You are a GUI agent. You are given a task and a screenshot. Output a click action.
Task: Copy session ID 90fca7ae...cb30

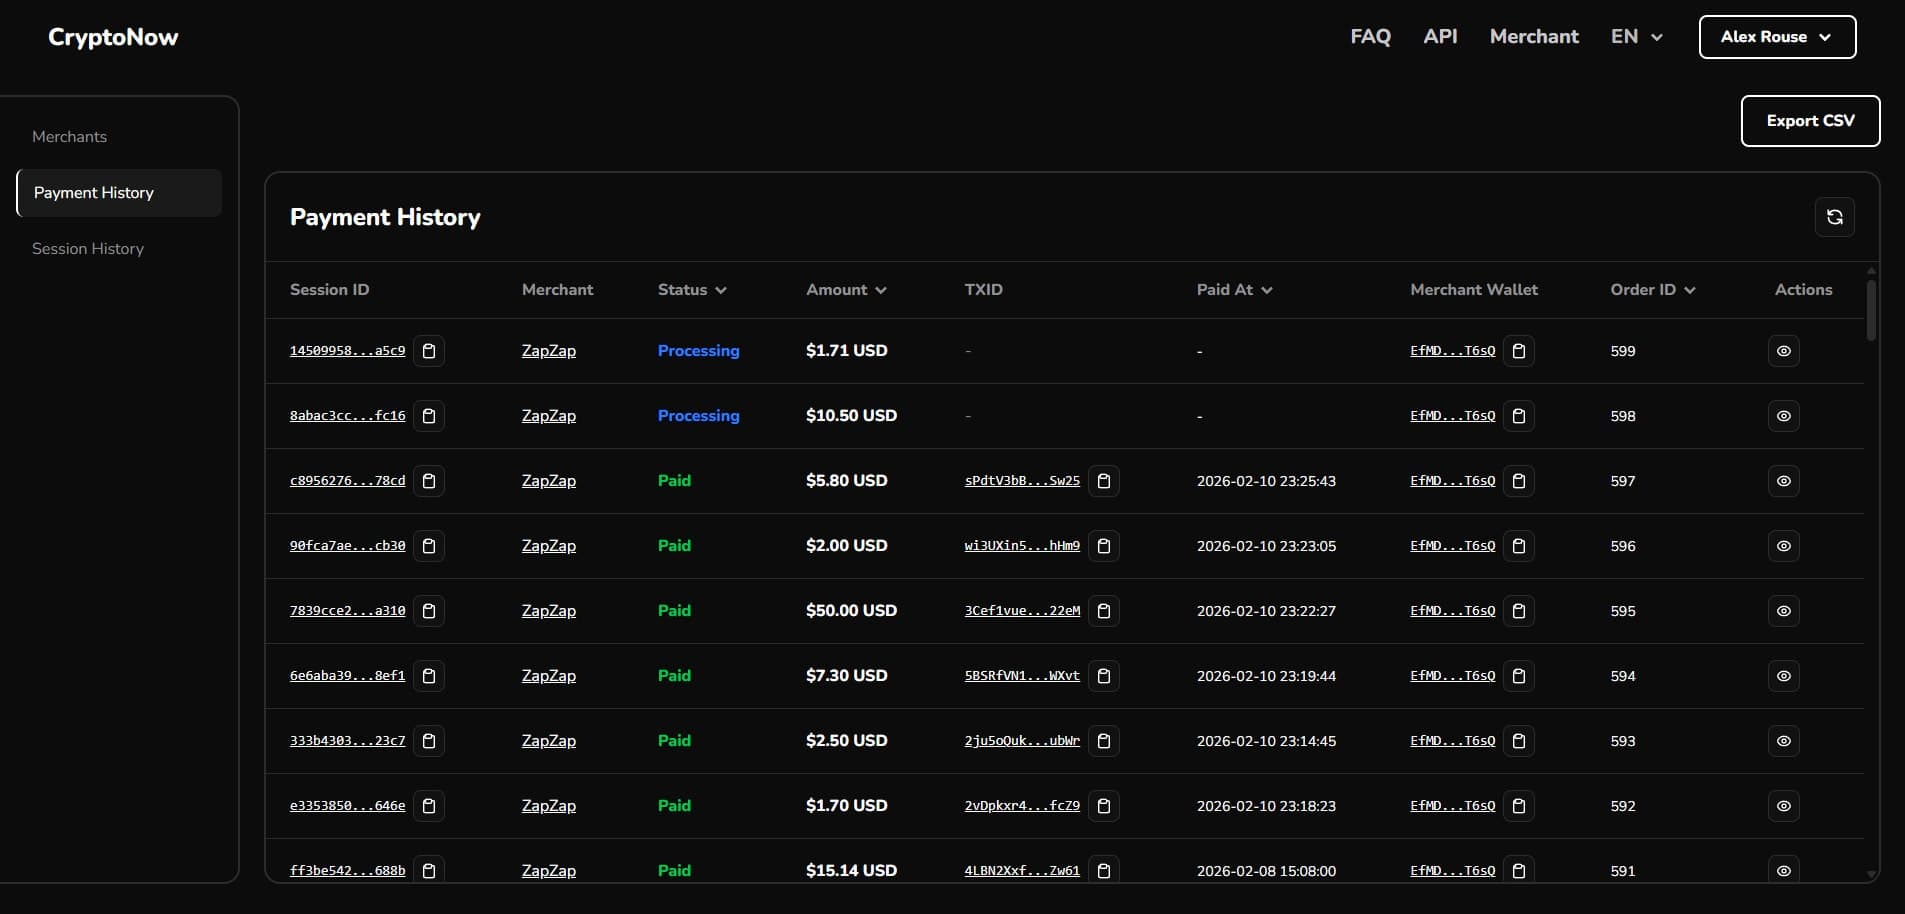click(429, 546)
